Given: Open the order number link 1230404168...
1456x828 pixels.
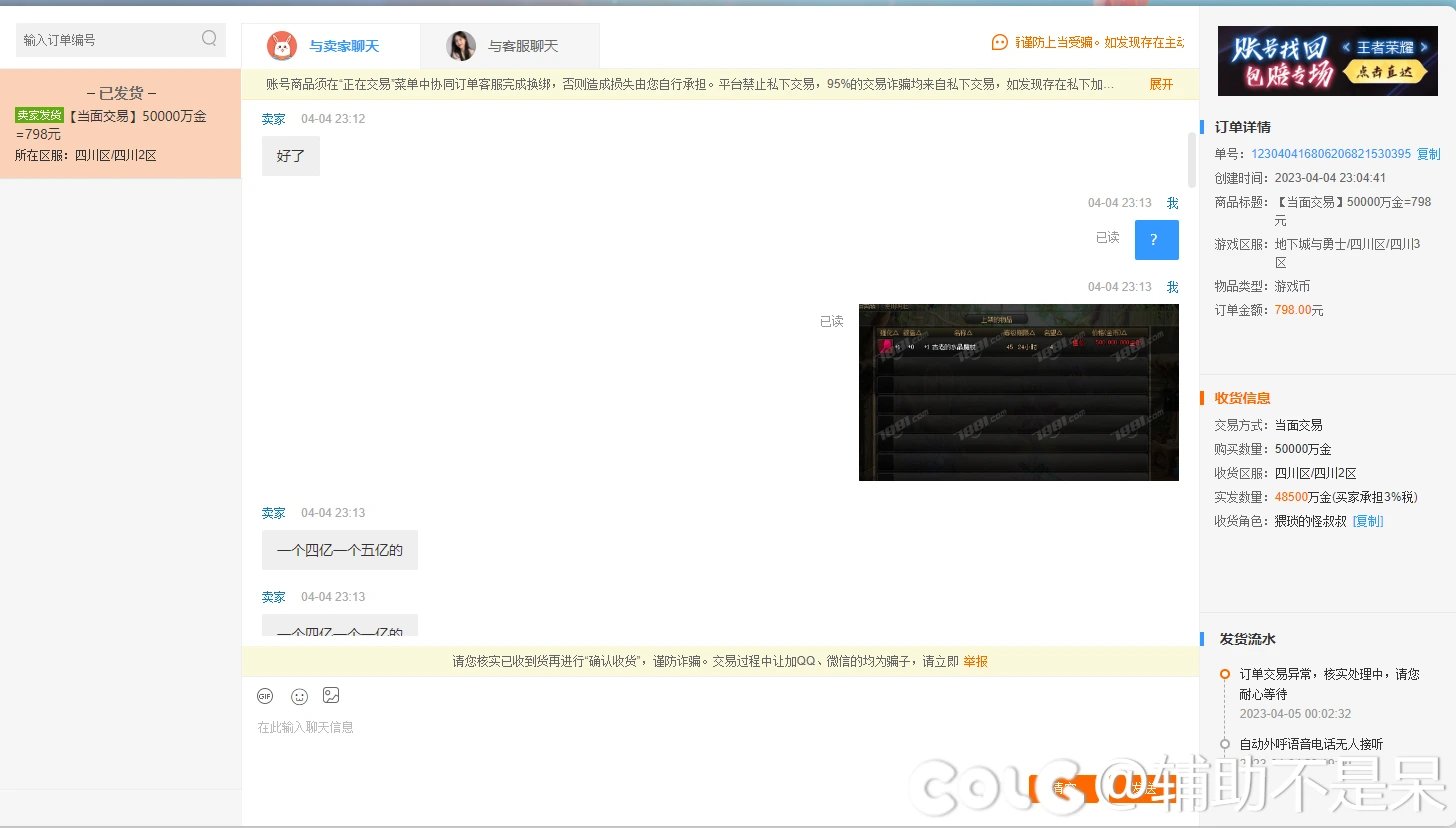Looking at the screenshot, I should (x=1330, y=154).
